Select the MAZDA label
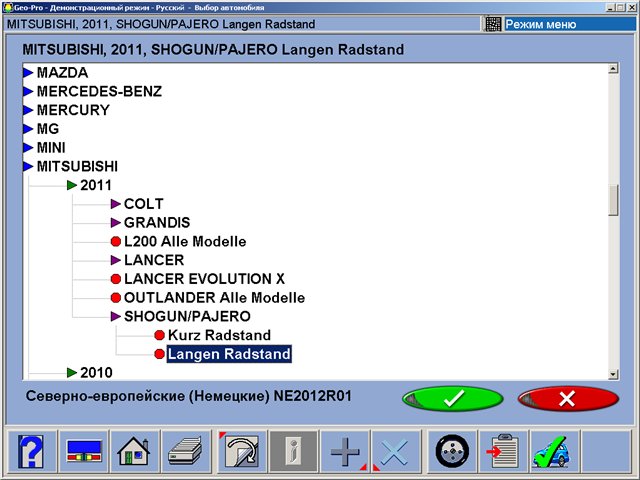The width and height of the screenshot is (640, 480). [x=62, y=73]
